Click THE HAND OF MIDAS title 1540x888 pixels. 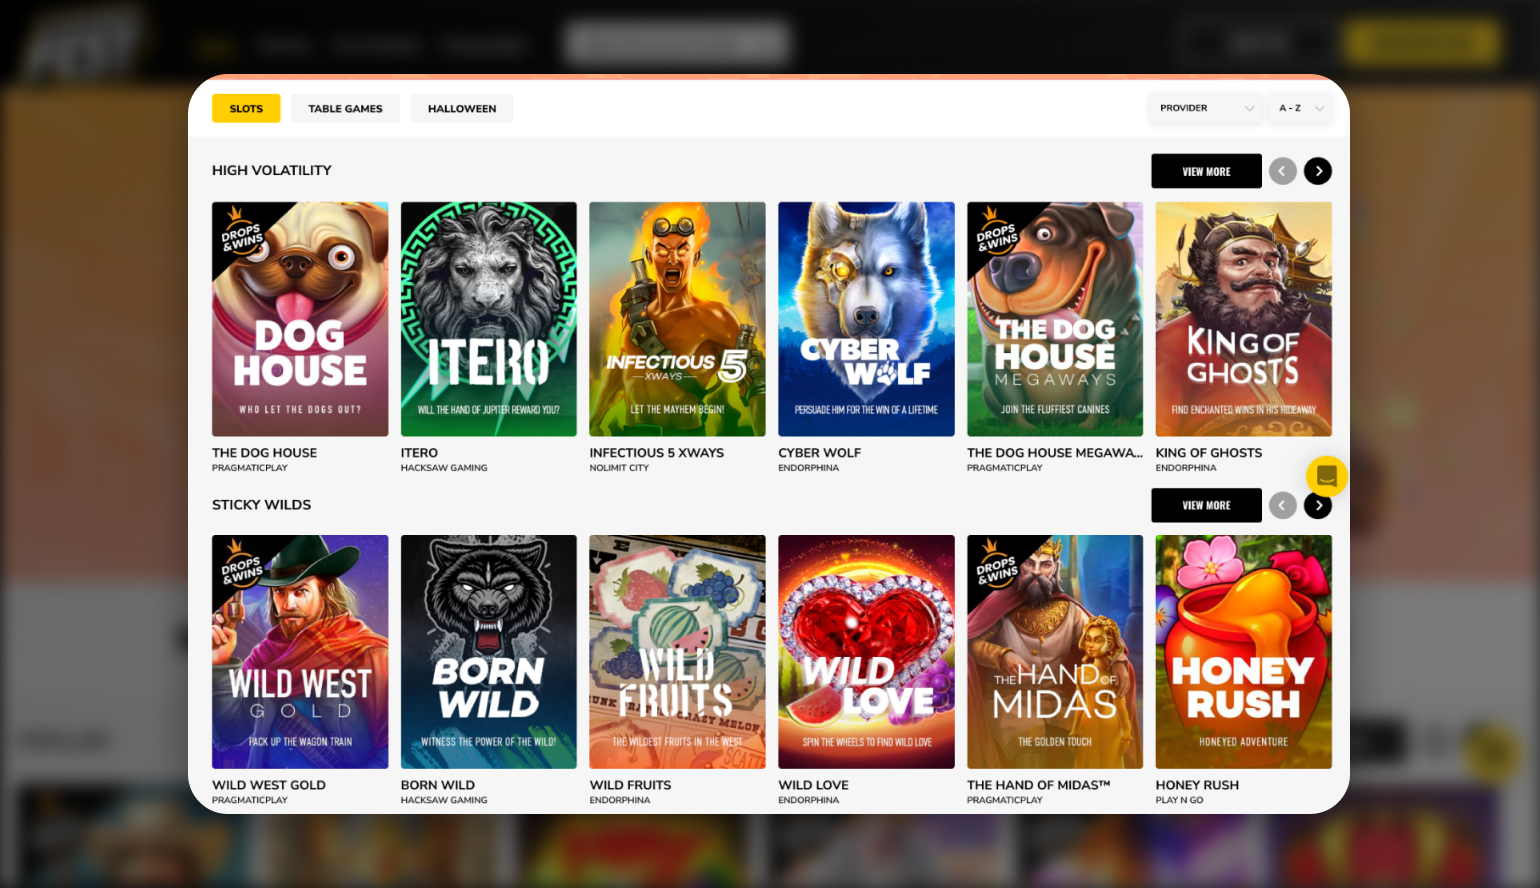[1038, 785]
